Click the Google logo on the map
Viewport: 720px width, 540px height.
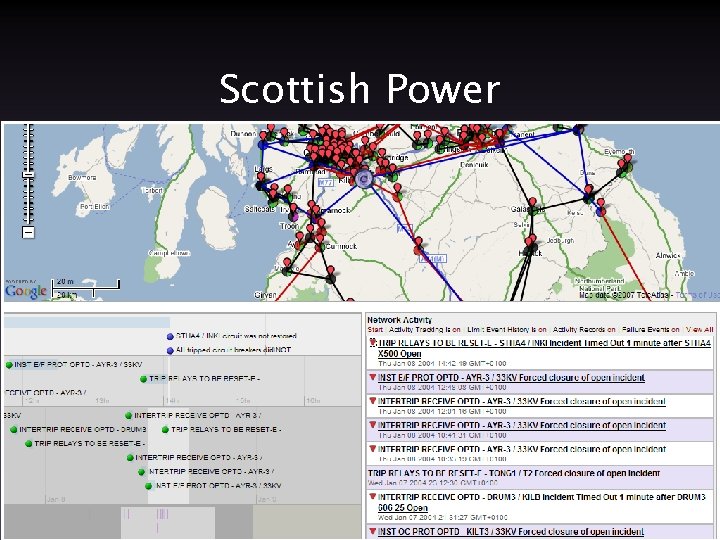click(26, 291)
